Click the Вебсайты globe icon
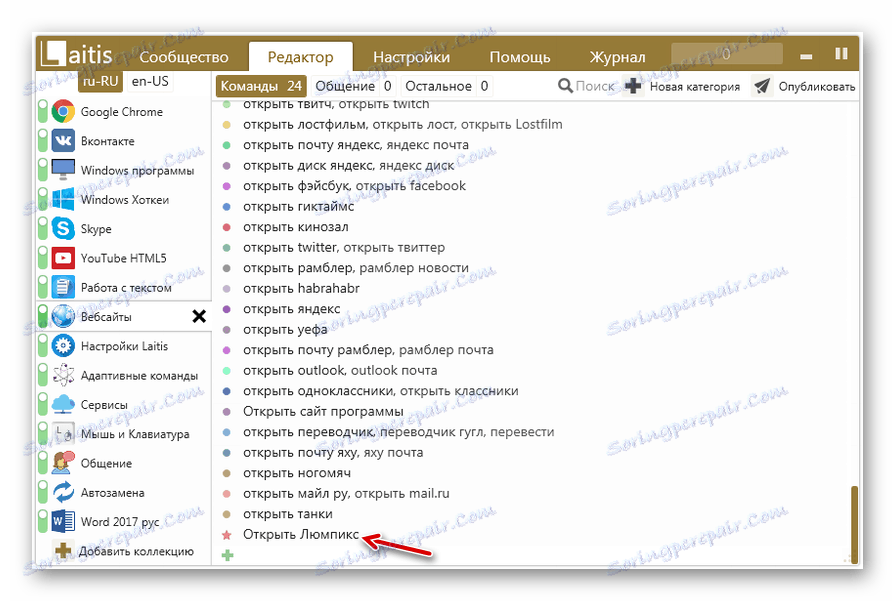 click(63, 317)
